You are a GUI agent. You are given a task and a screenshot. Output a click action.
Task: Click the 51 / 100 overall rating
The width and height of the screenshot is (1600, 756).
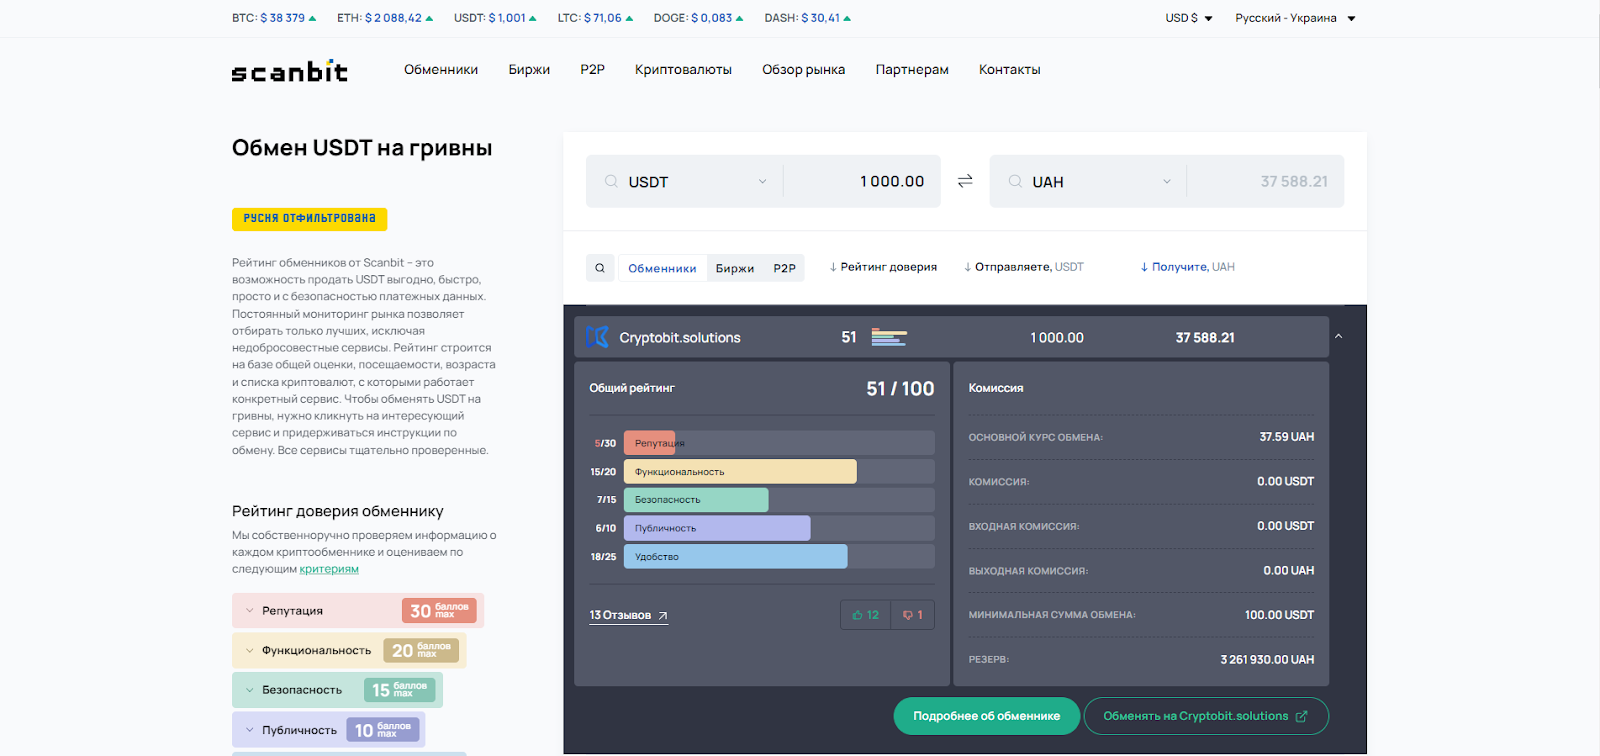coord(900,389)
